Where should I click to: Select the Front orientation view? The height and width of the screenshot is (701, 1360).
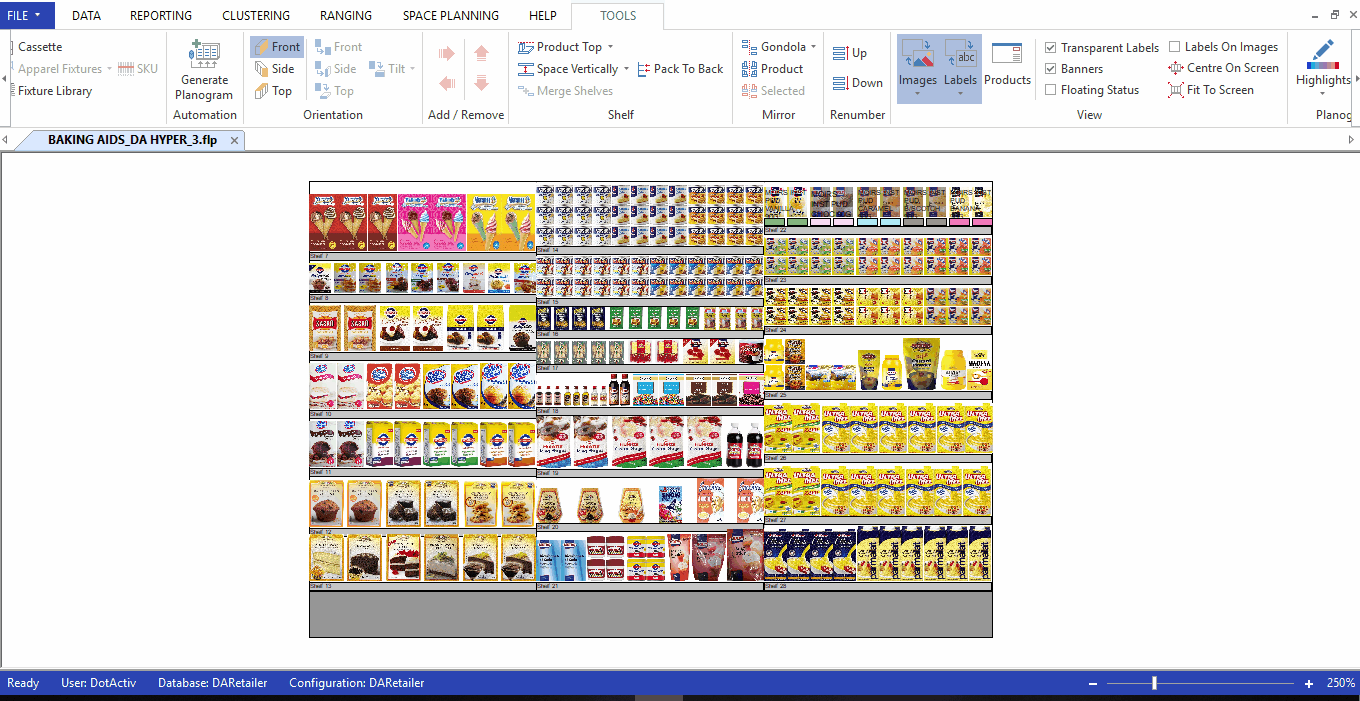click(276, 47)
